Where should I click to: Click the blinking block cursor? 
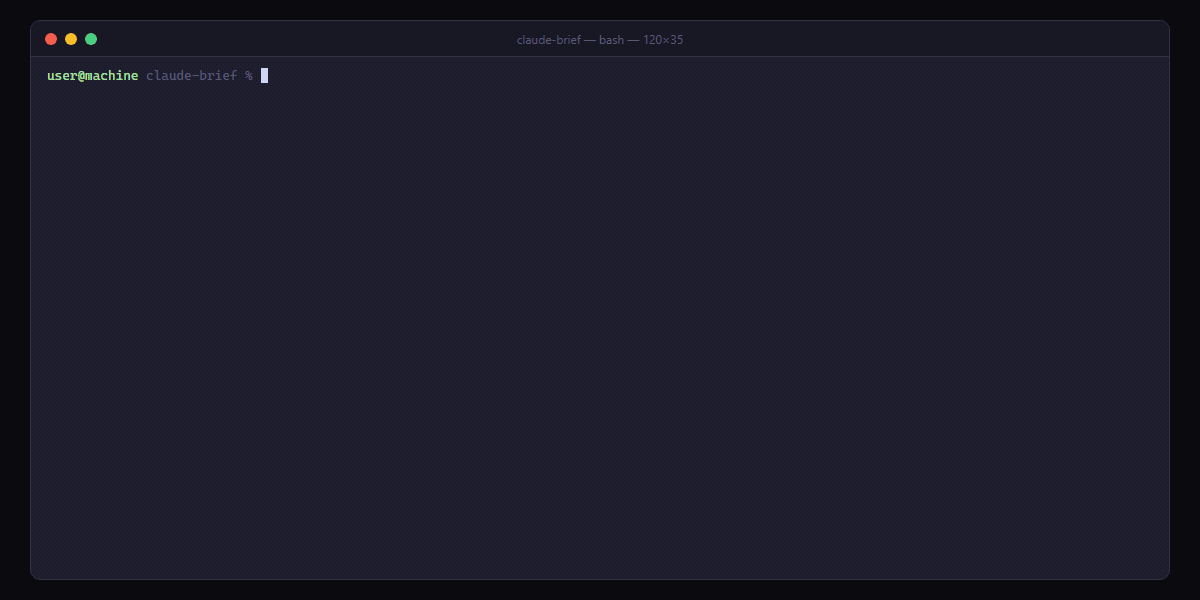pyautogui.click(x=265, y=76)
